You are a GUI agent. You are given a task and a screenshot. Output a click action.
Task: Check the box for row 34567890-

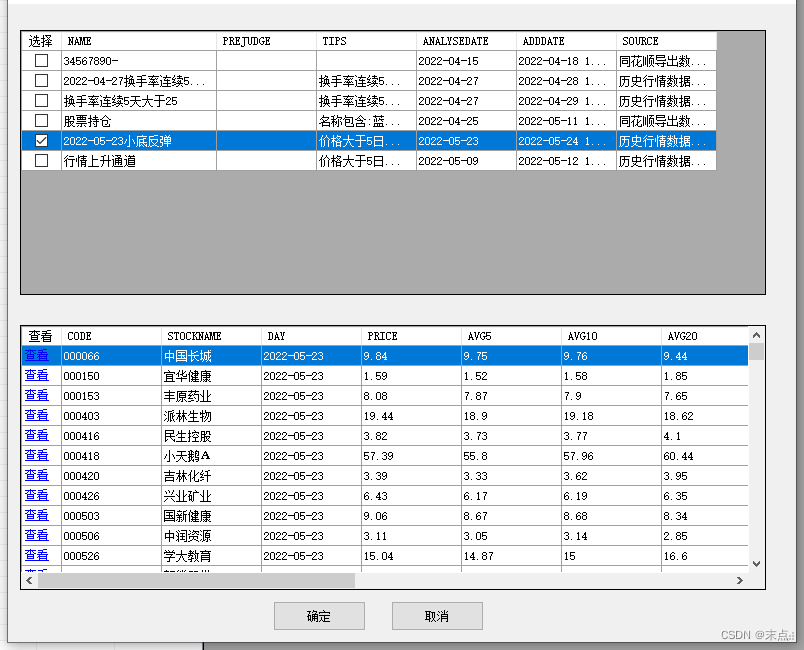click(x=41, y=60)
